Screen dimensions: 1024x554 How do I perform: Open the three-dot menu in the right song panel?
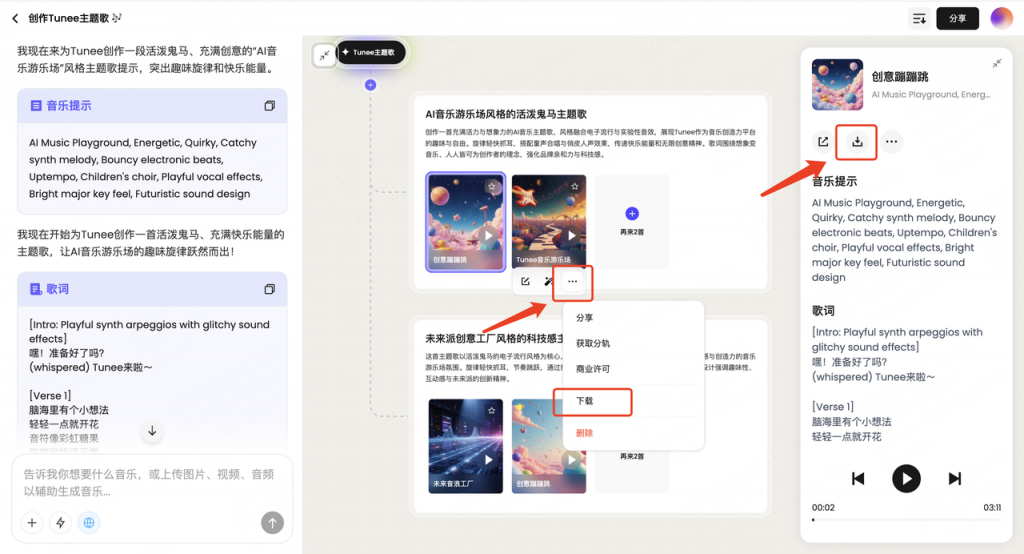pos(891,142)
